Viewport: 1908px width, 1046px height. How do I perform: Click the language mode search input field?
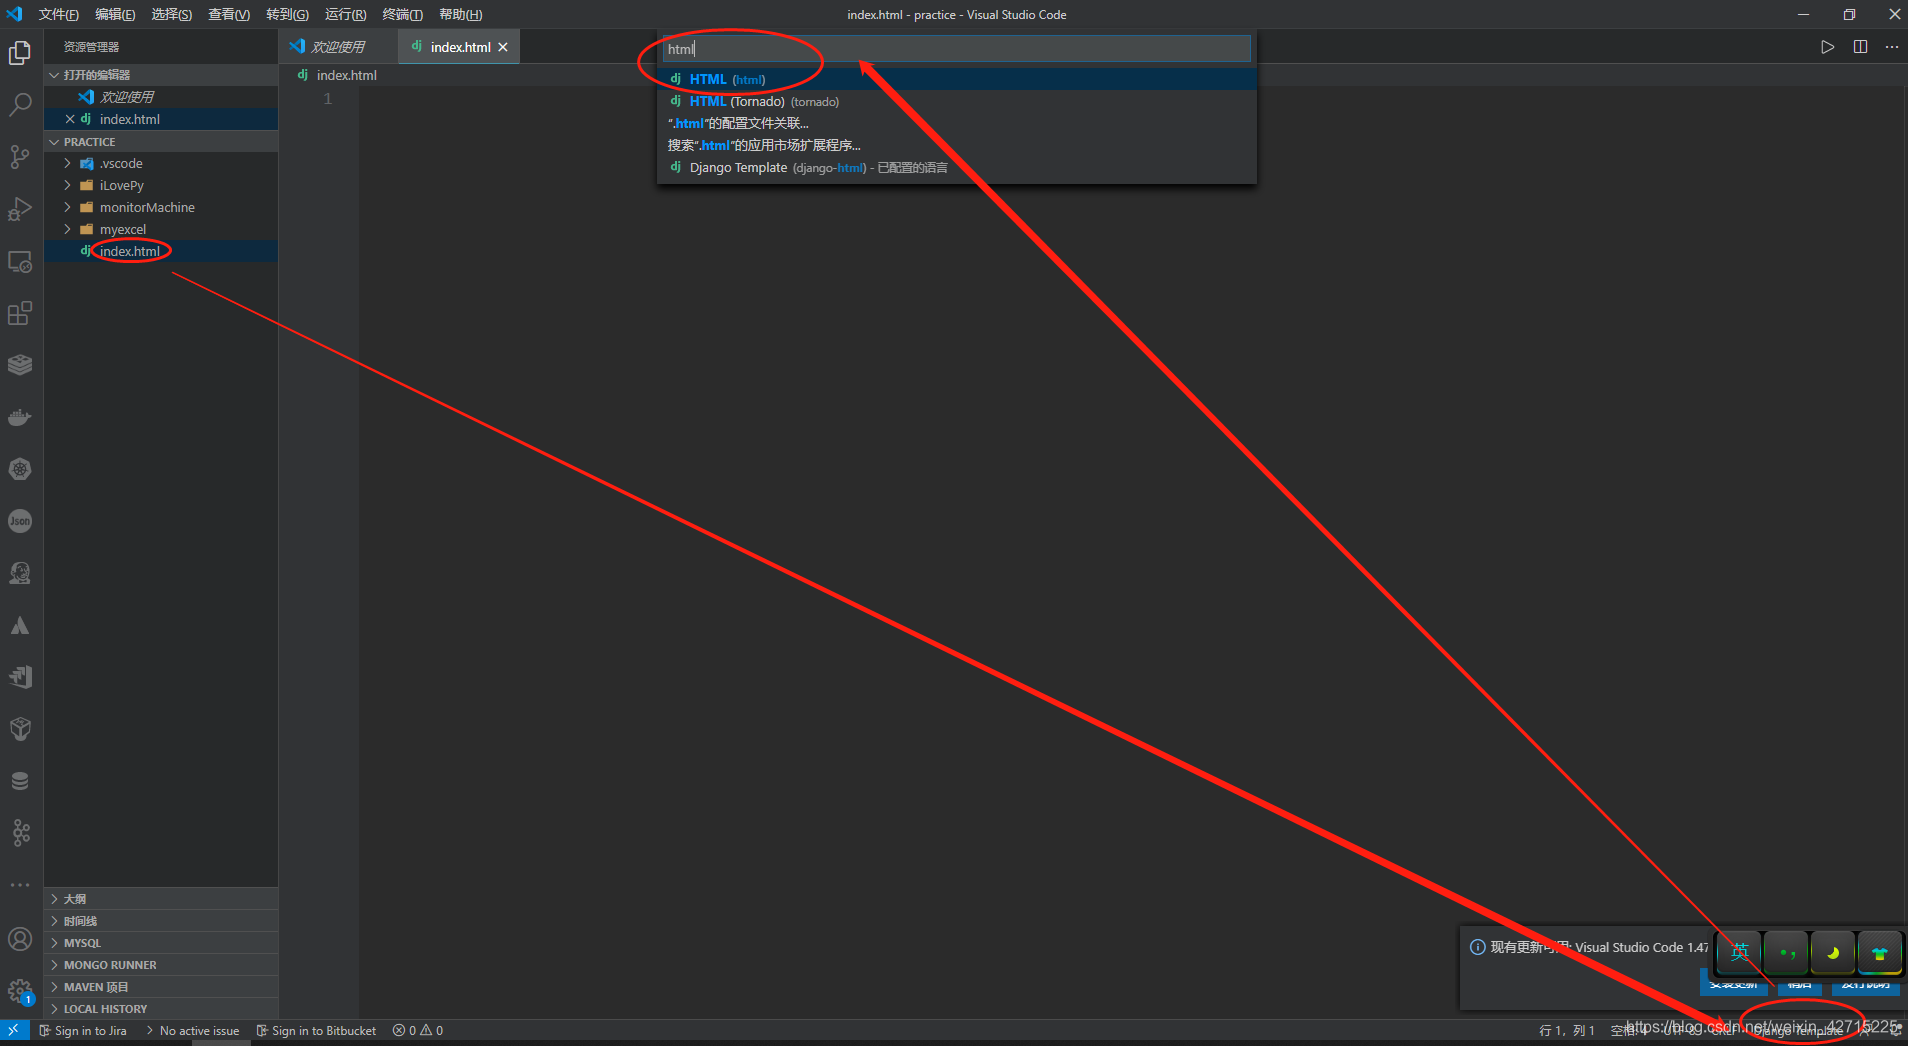[957, 49]
